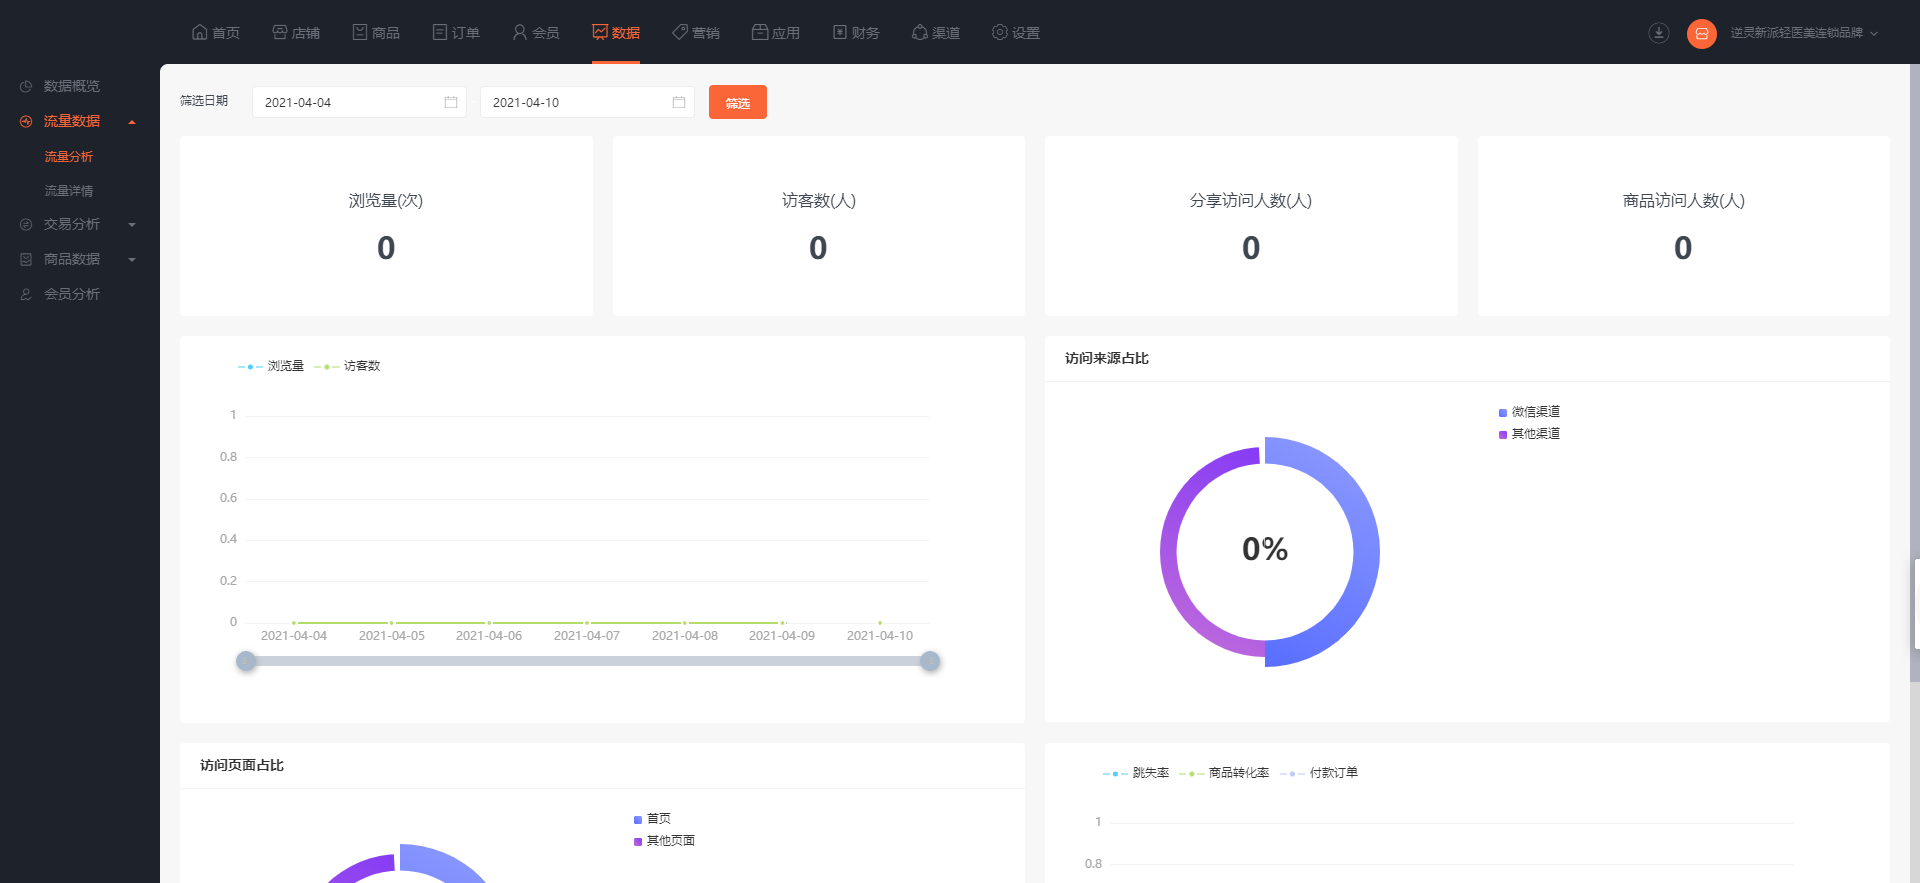Toggle the 跳失率 legend series

[x=1136, y=773]
